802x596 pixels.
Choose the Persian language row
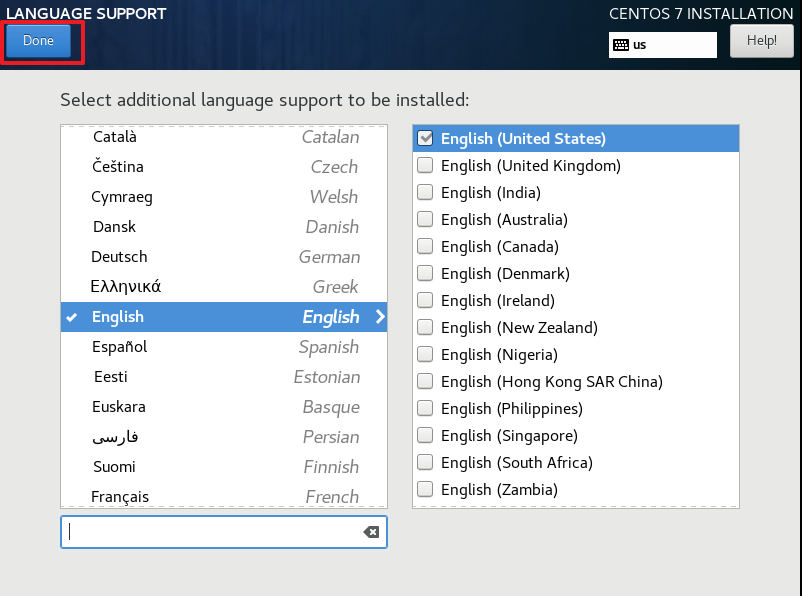pos(224,437)
